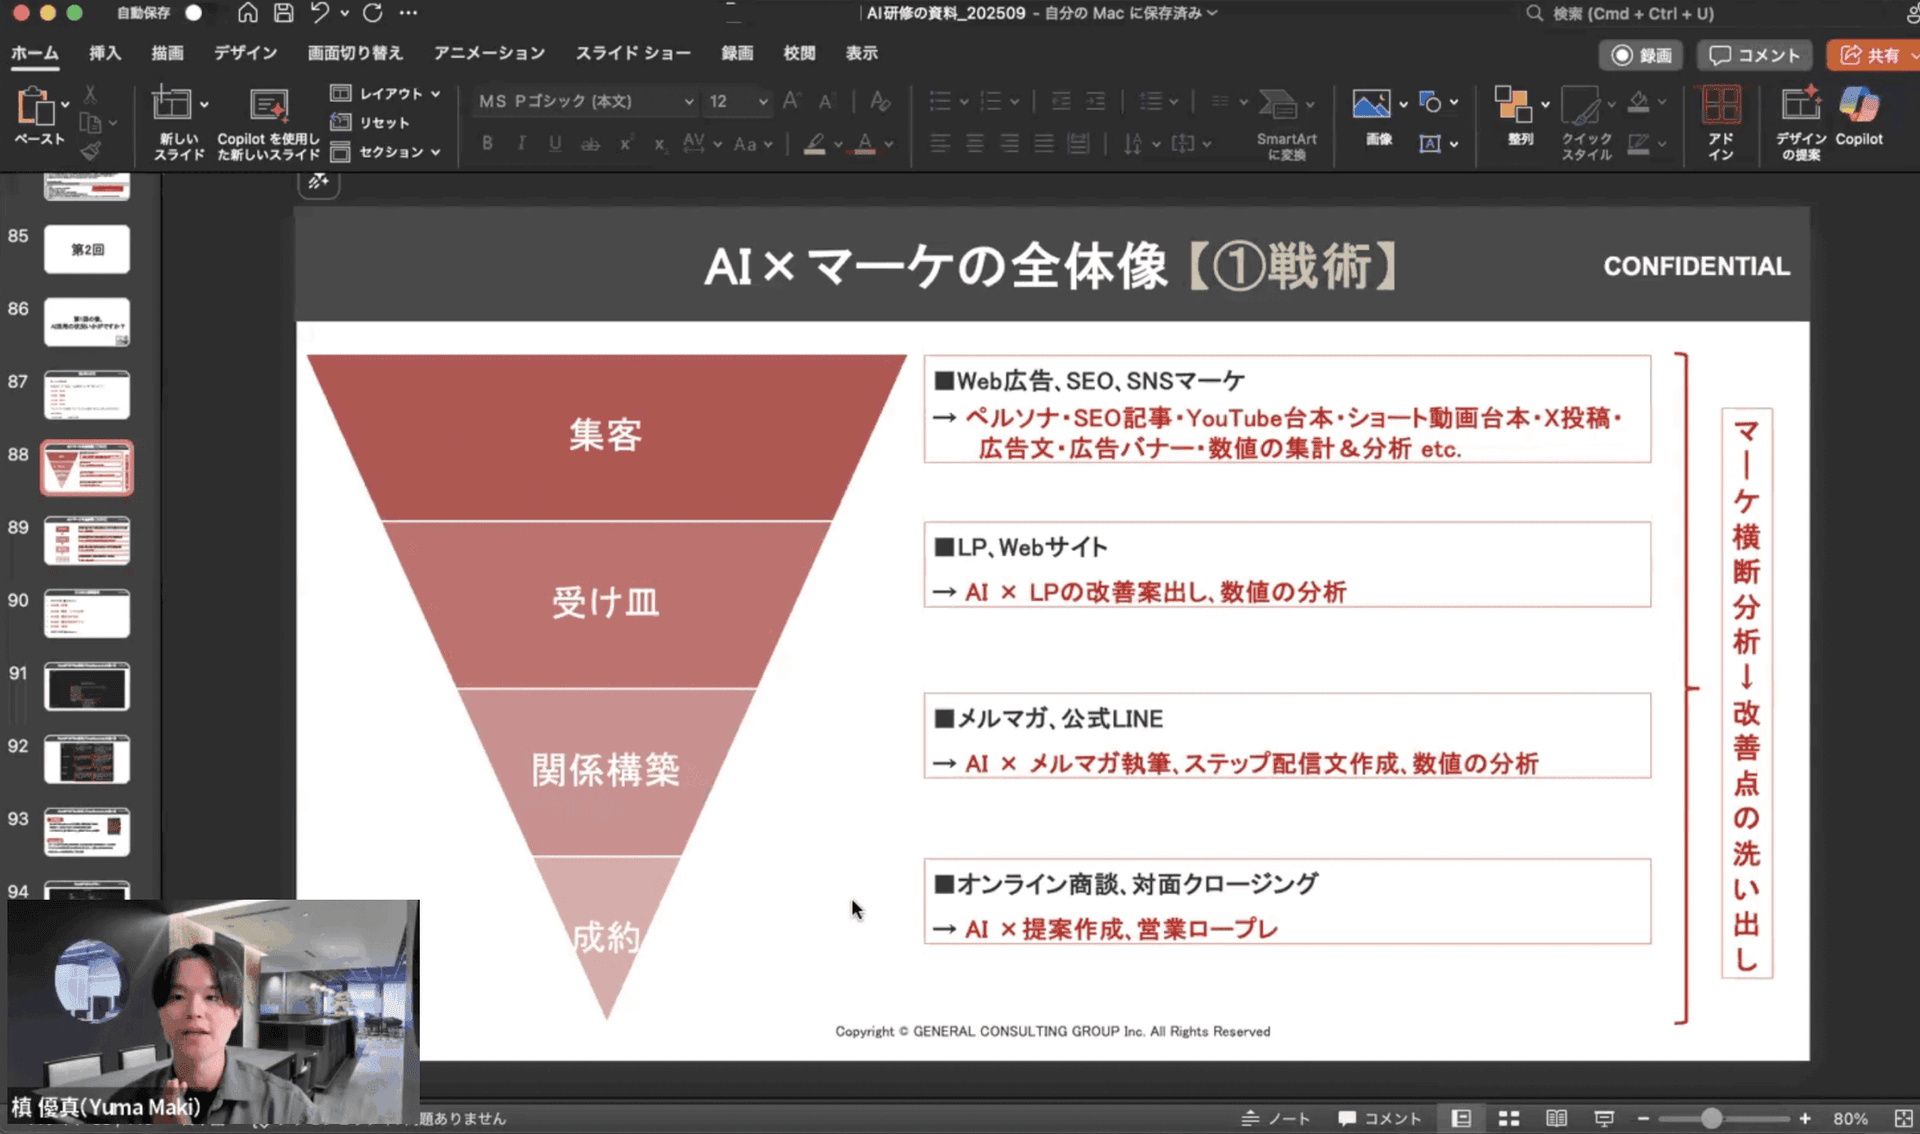This screenshot has height=1134, width=1920.
Task: Open the コメント panel button
Action: (1753, 55)
